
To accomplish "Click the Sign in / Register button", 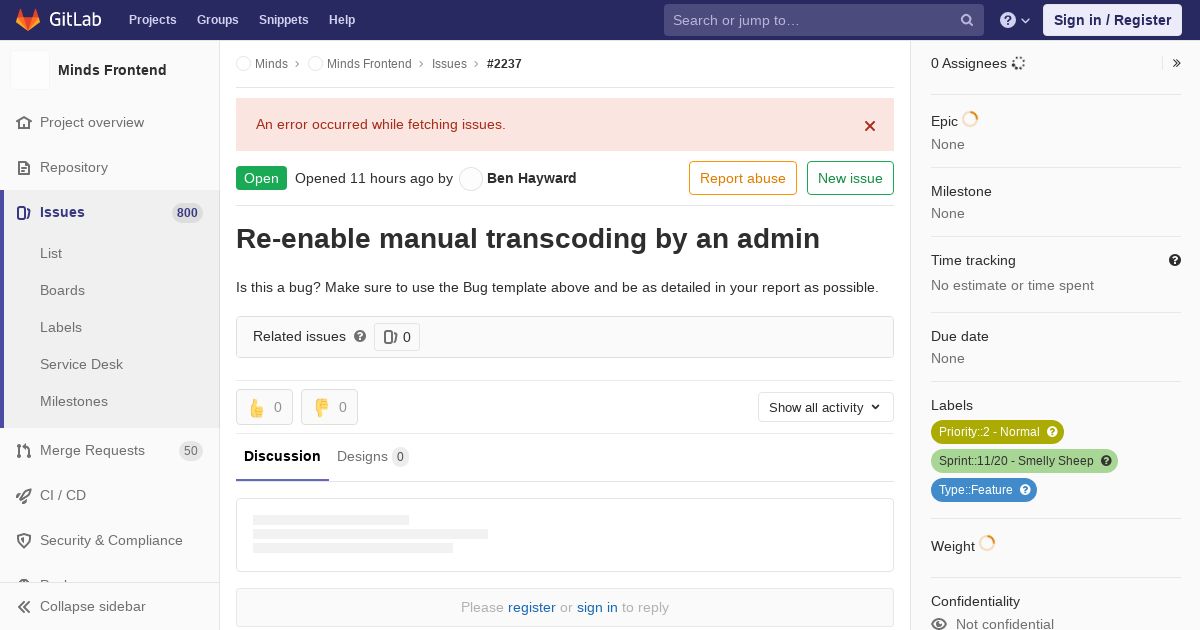I will coord(1112,20).
